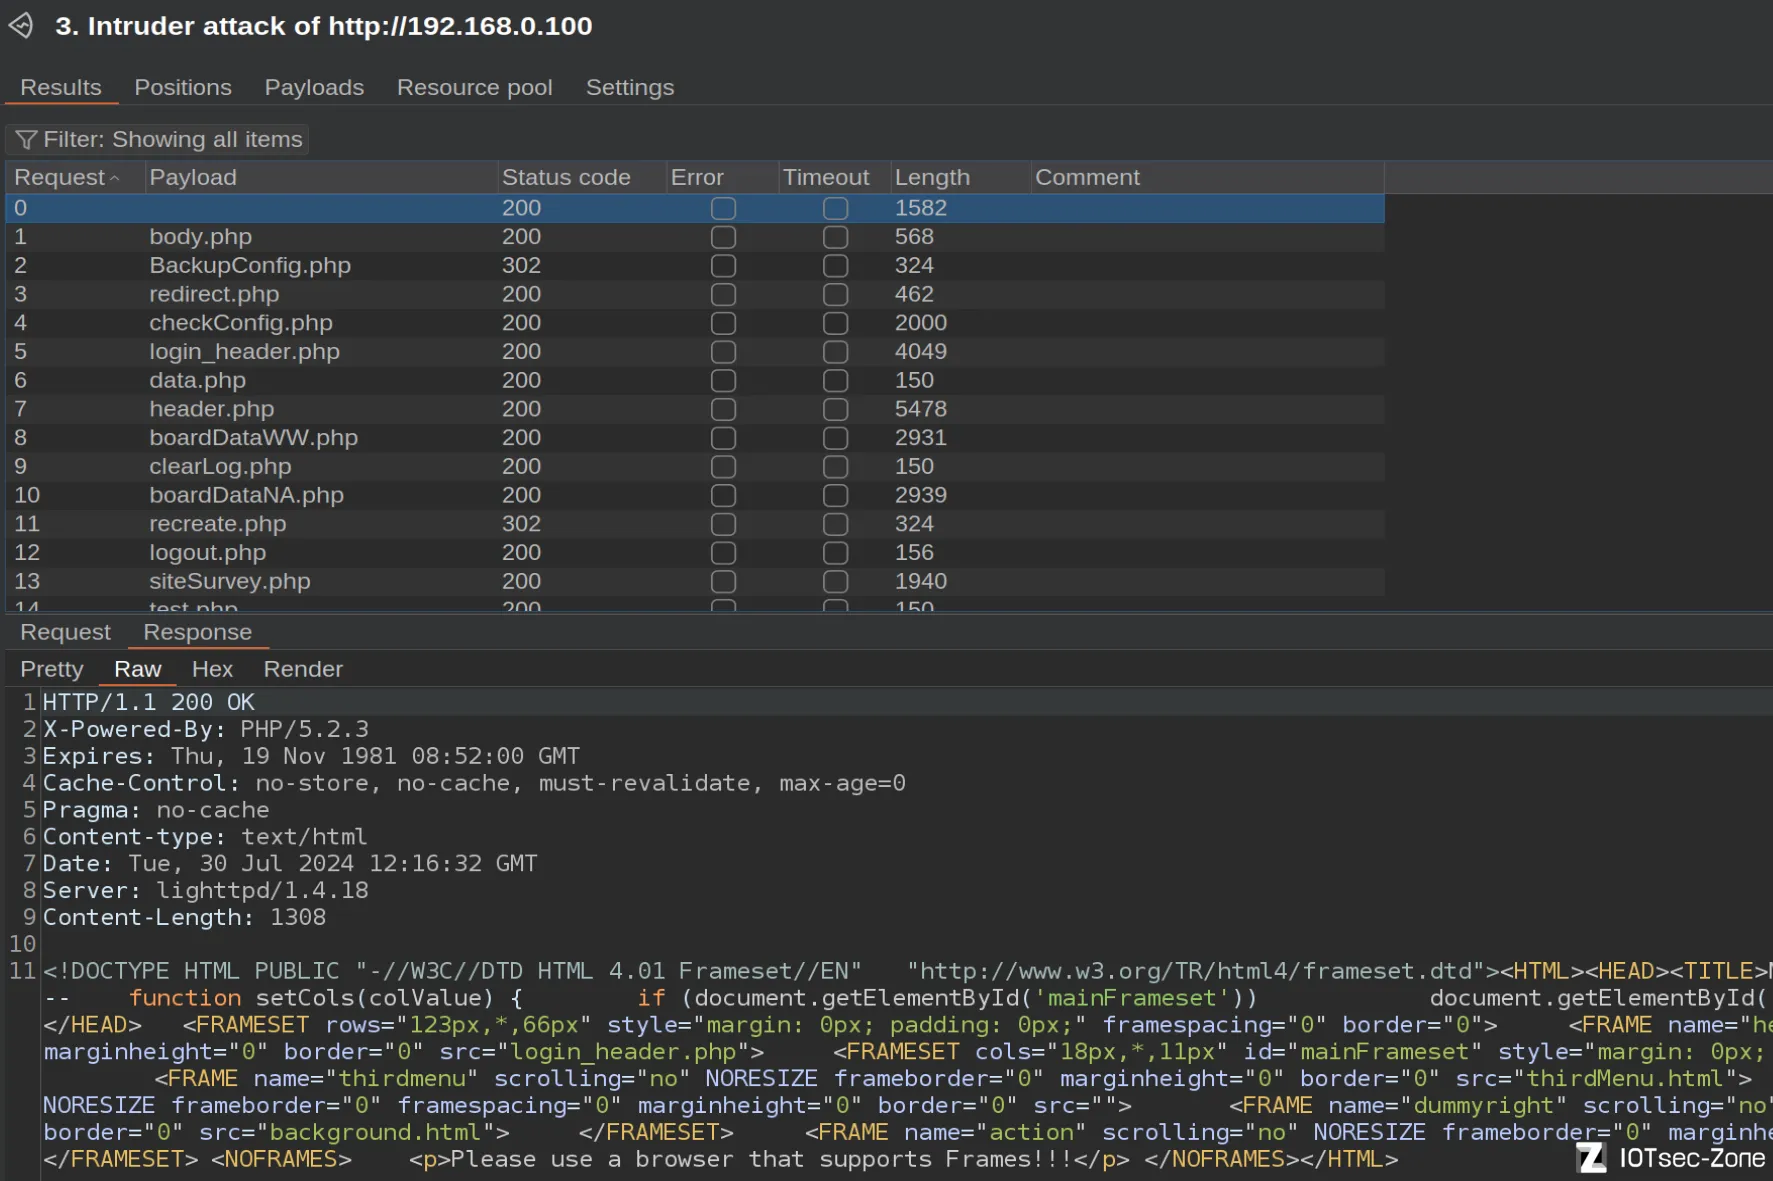Select the body.php payload row
Image resolution: width=1773 pixels, height=1181 pixels.
(695, 237)
